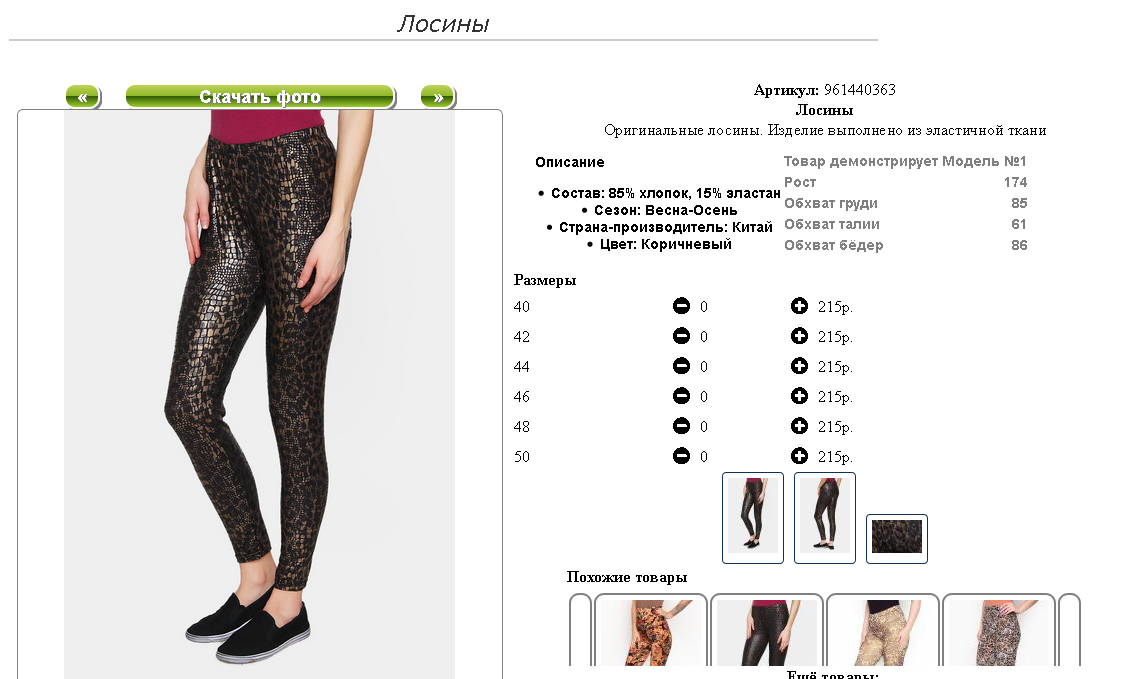1129x679 pixels.
Task: Increase quantity for size 42
Action: 799,336
